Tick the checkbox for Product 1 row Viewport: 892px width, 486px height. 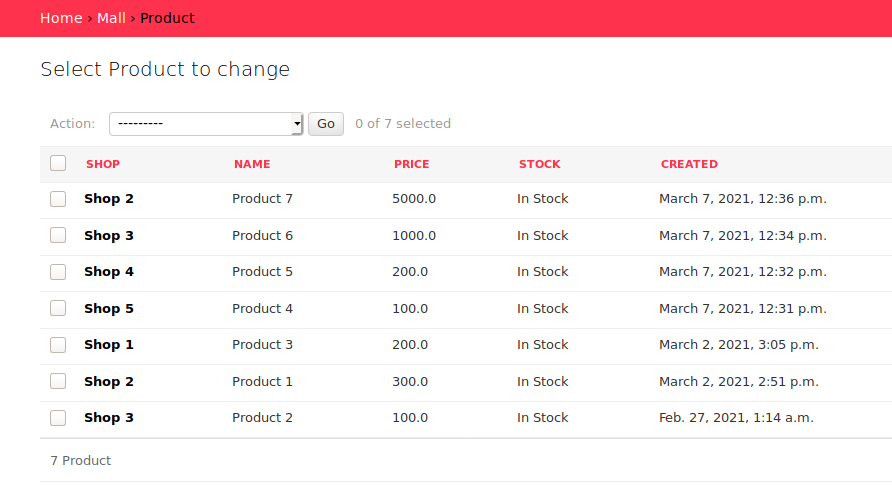pyautogui.click(x=58, y=381)
